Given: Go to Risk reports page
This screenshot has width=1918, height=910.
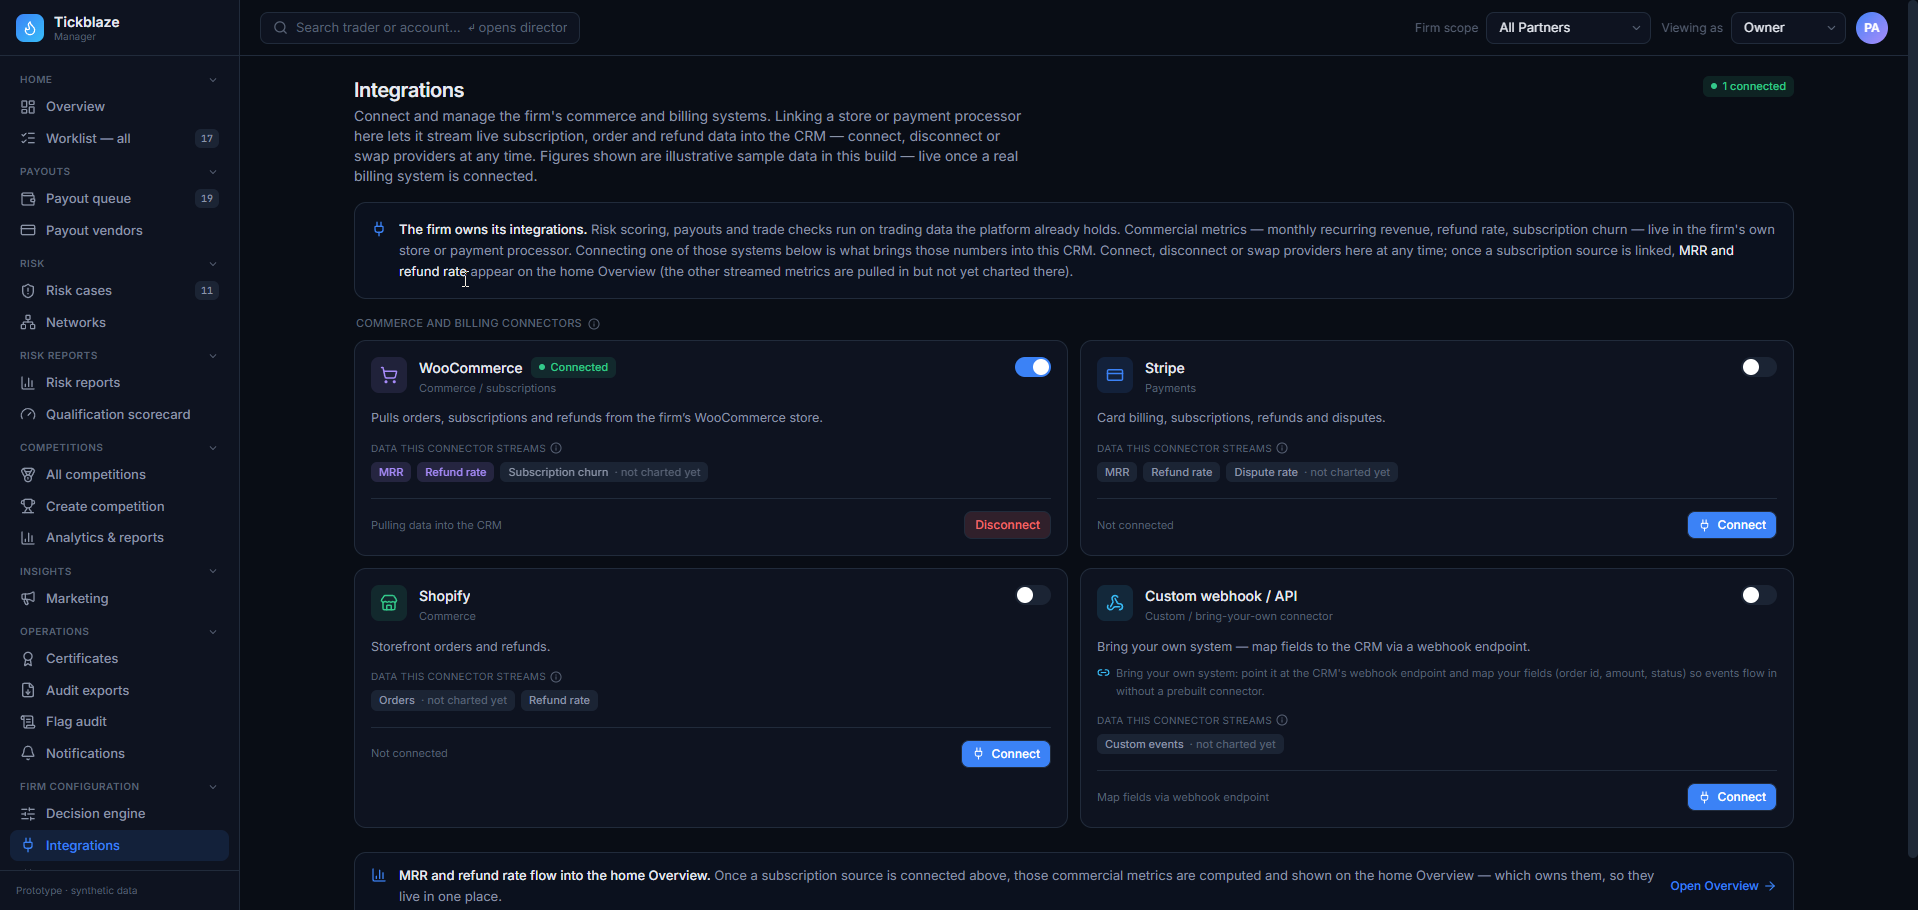Looking at the screenshot, I should click(119, 383).
